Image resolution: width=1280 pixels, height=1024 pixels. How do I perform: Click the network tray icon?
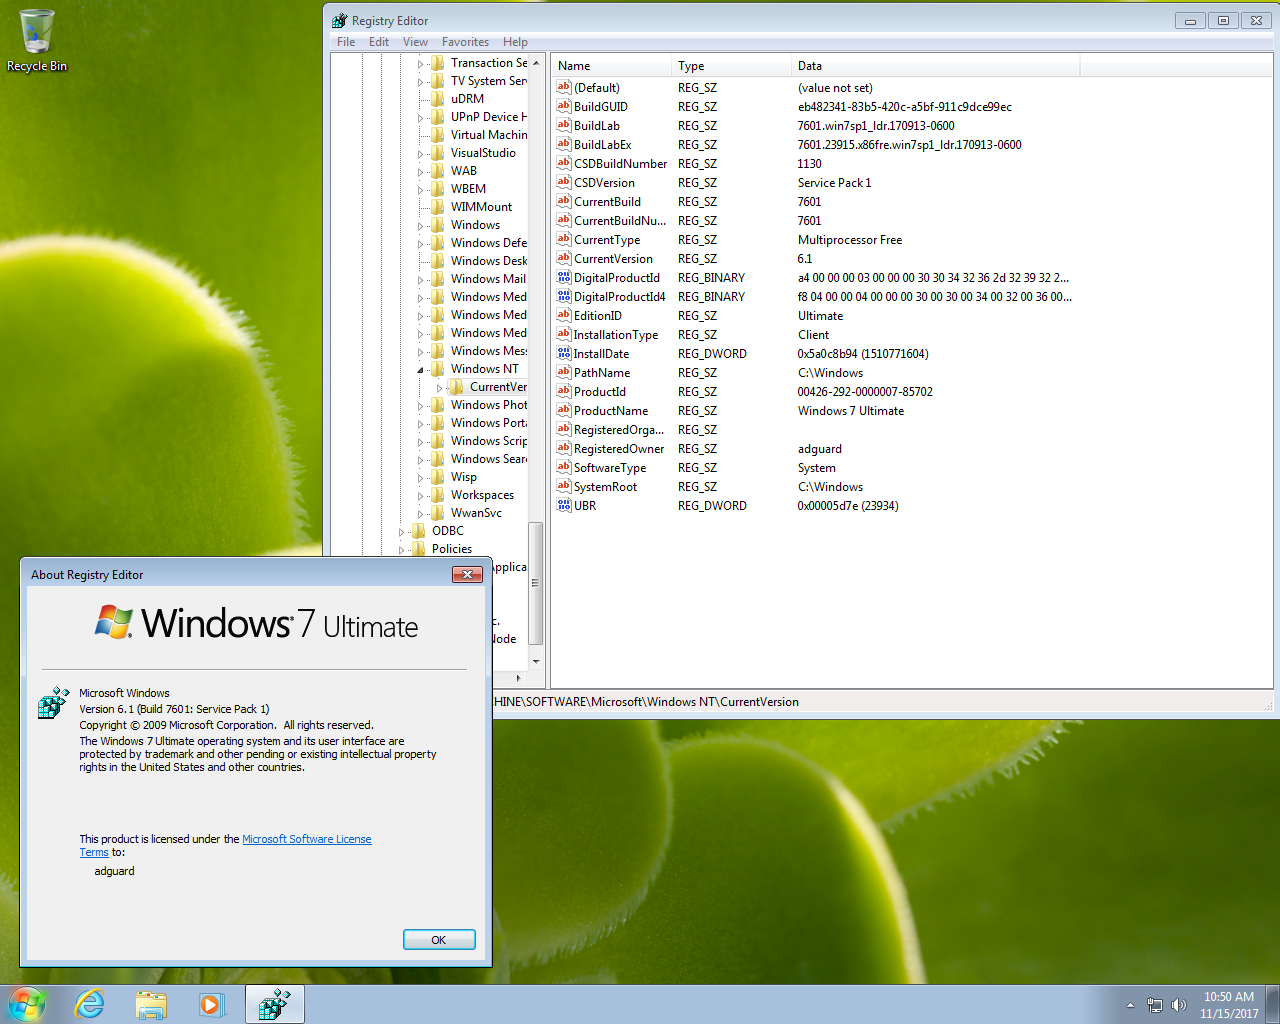point(1155,1005)
